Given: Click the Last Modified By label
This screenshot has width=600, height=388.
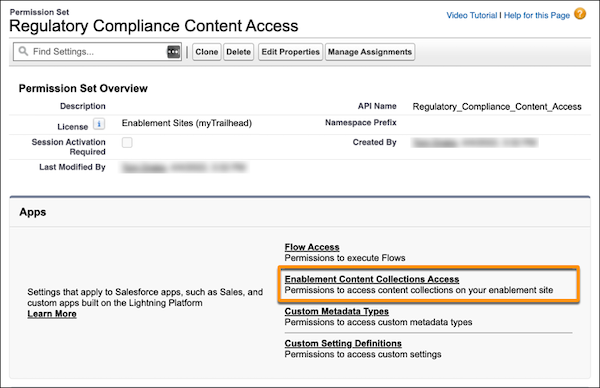Looking at the screenshot, I should pyautogui.click(x=72, y=167).
